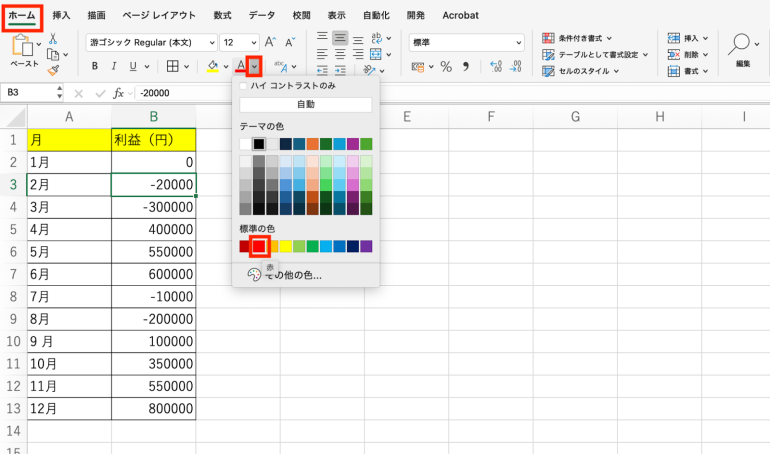The image size is (770, 454).
Task: Switch to the 挿入 tab
Action: tap(61, 15)
